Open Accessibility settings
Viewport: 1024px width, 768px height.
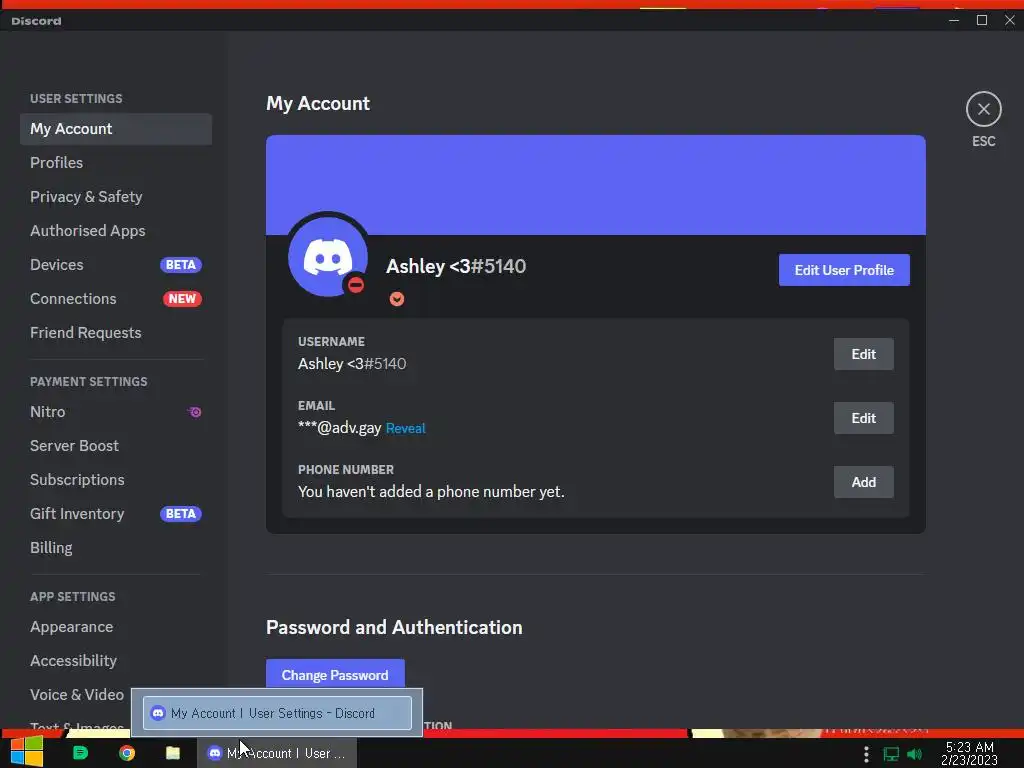pyautogui.click(x=116, y=661)
